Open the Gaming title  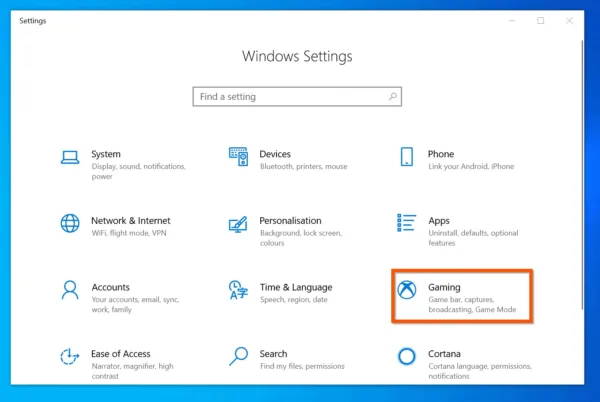(x=444, y=287)
